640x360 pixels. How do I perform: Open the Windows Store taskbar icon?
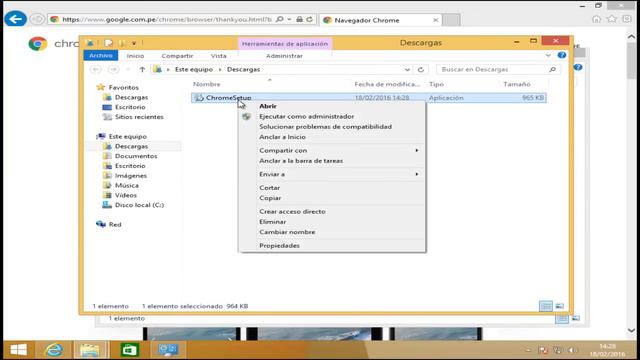[130, 350]
